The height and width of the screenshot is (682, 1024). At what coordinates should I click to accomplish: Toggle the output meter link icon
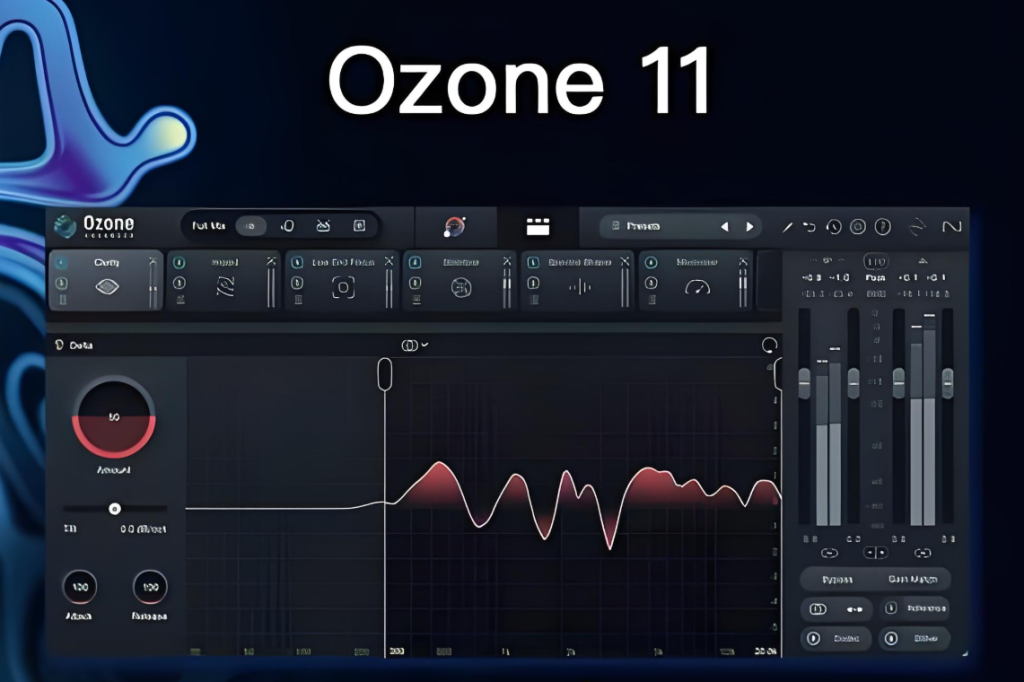pyautogui.click(x=923, y=553)
